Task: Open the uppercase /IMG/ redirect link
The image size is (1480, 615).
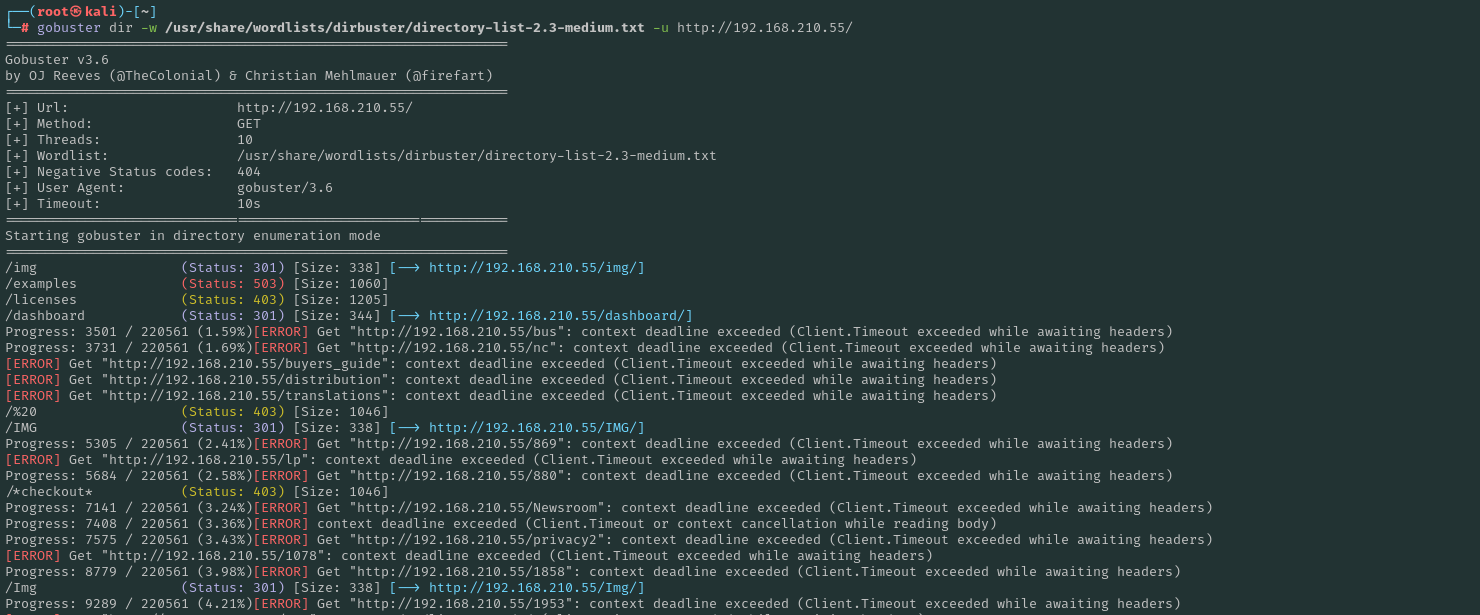Action: click(x=536, y=428)
